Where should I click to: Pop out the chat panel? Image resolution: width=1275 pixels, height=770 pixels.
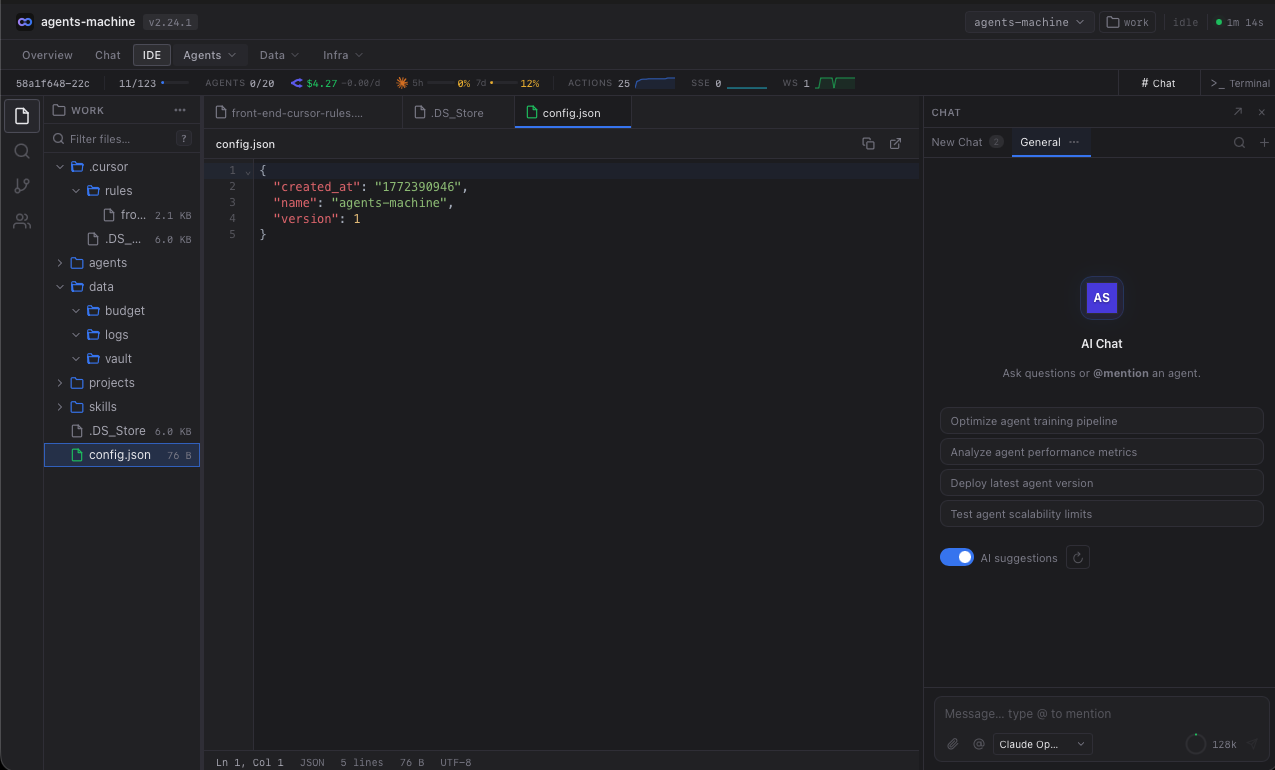pos(1238,112)
